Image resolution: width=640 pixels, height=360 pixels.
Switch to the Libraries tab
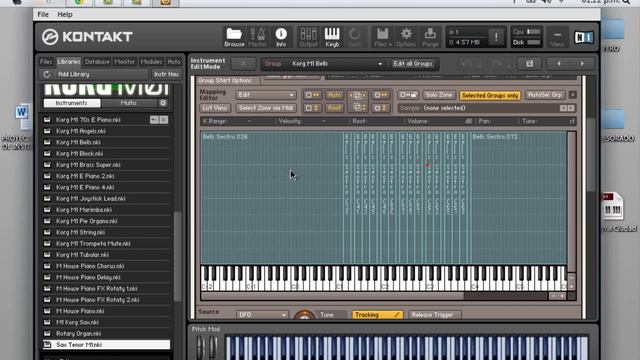[x=69, y=62]
